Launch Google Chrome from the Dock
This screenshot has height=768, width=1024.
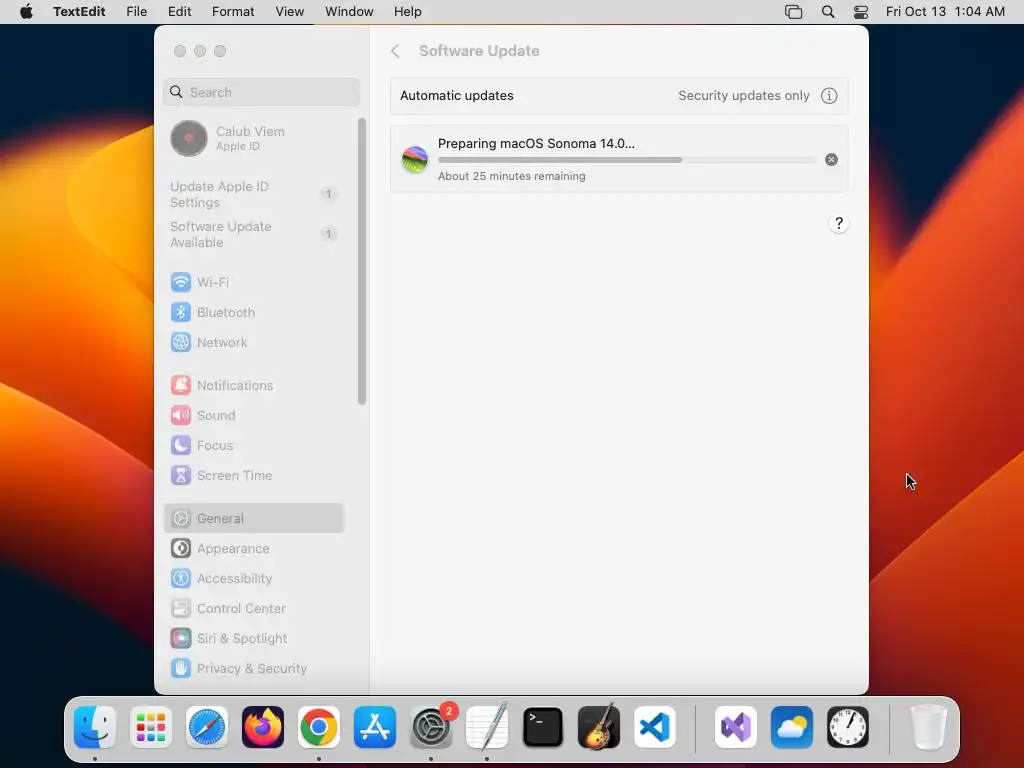coord(319,727)
